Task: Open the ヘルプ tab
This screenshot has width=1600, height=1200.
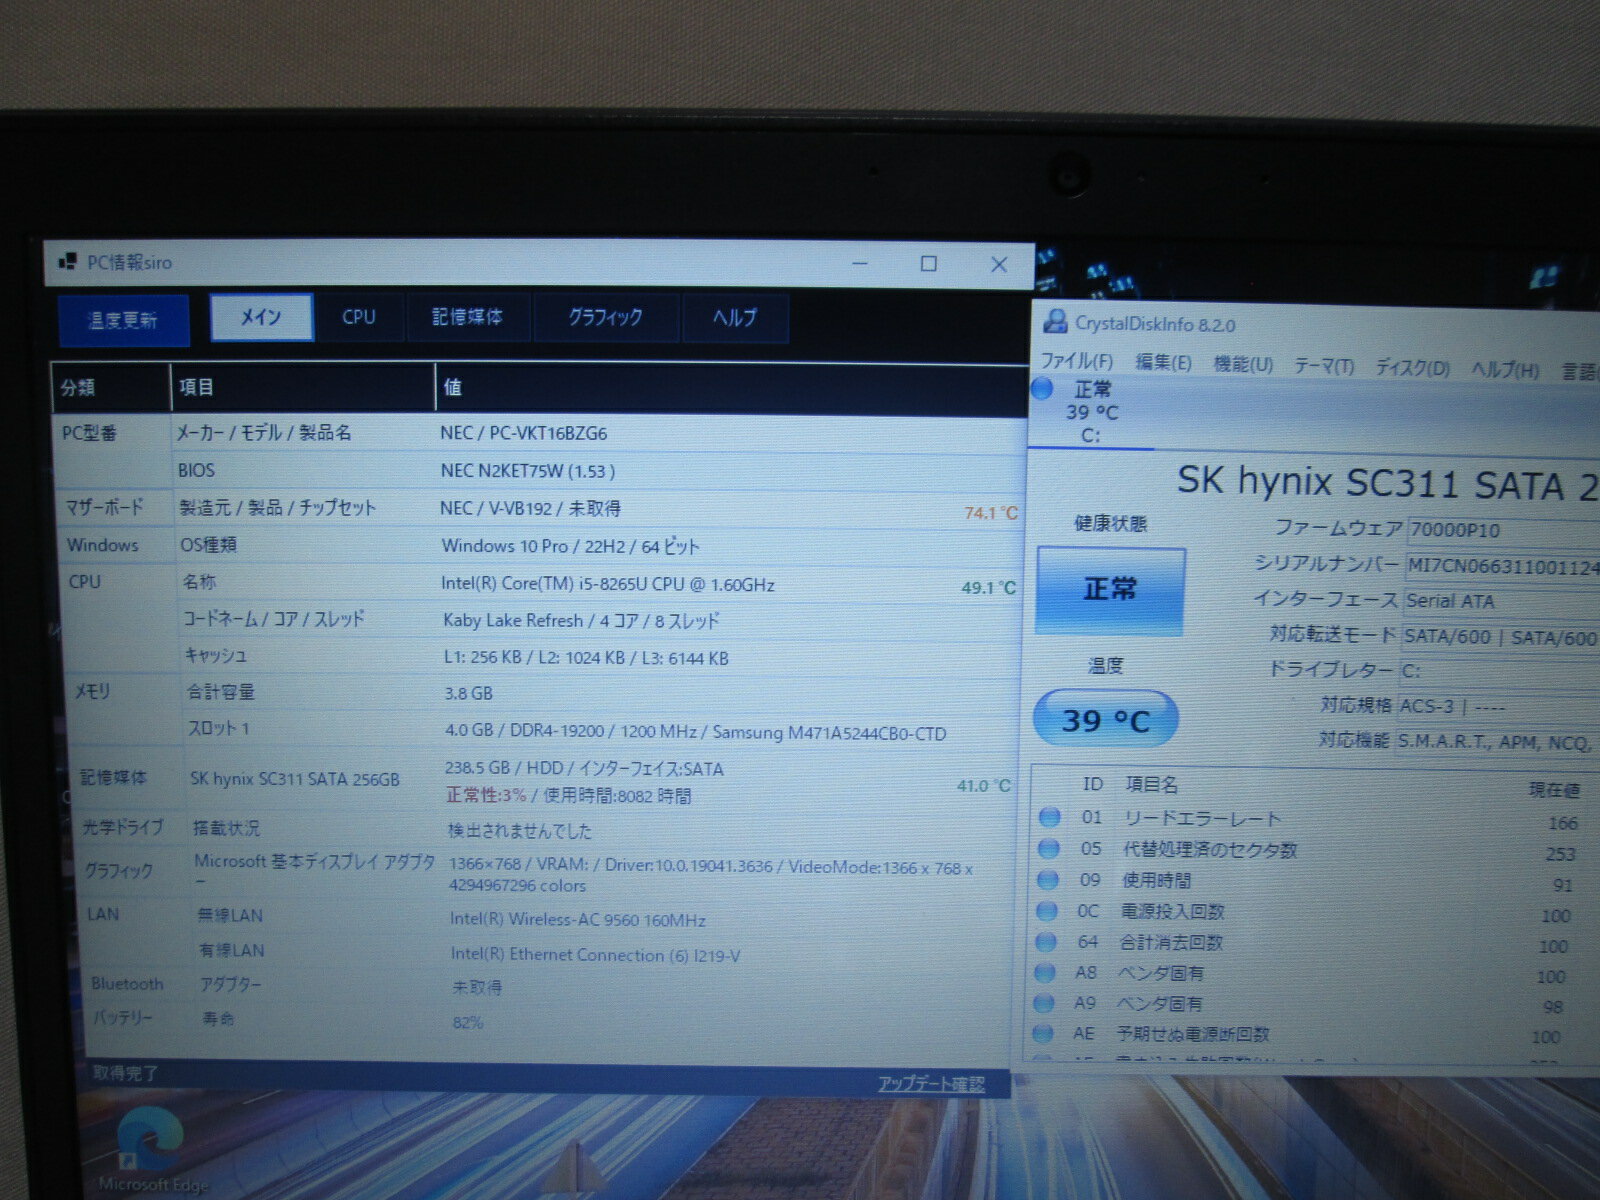Action: [735, 317]
